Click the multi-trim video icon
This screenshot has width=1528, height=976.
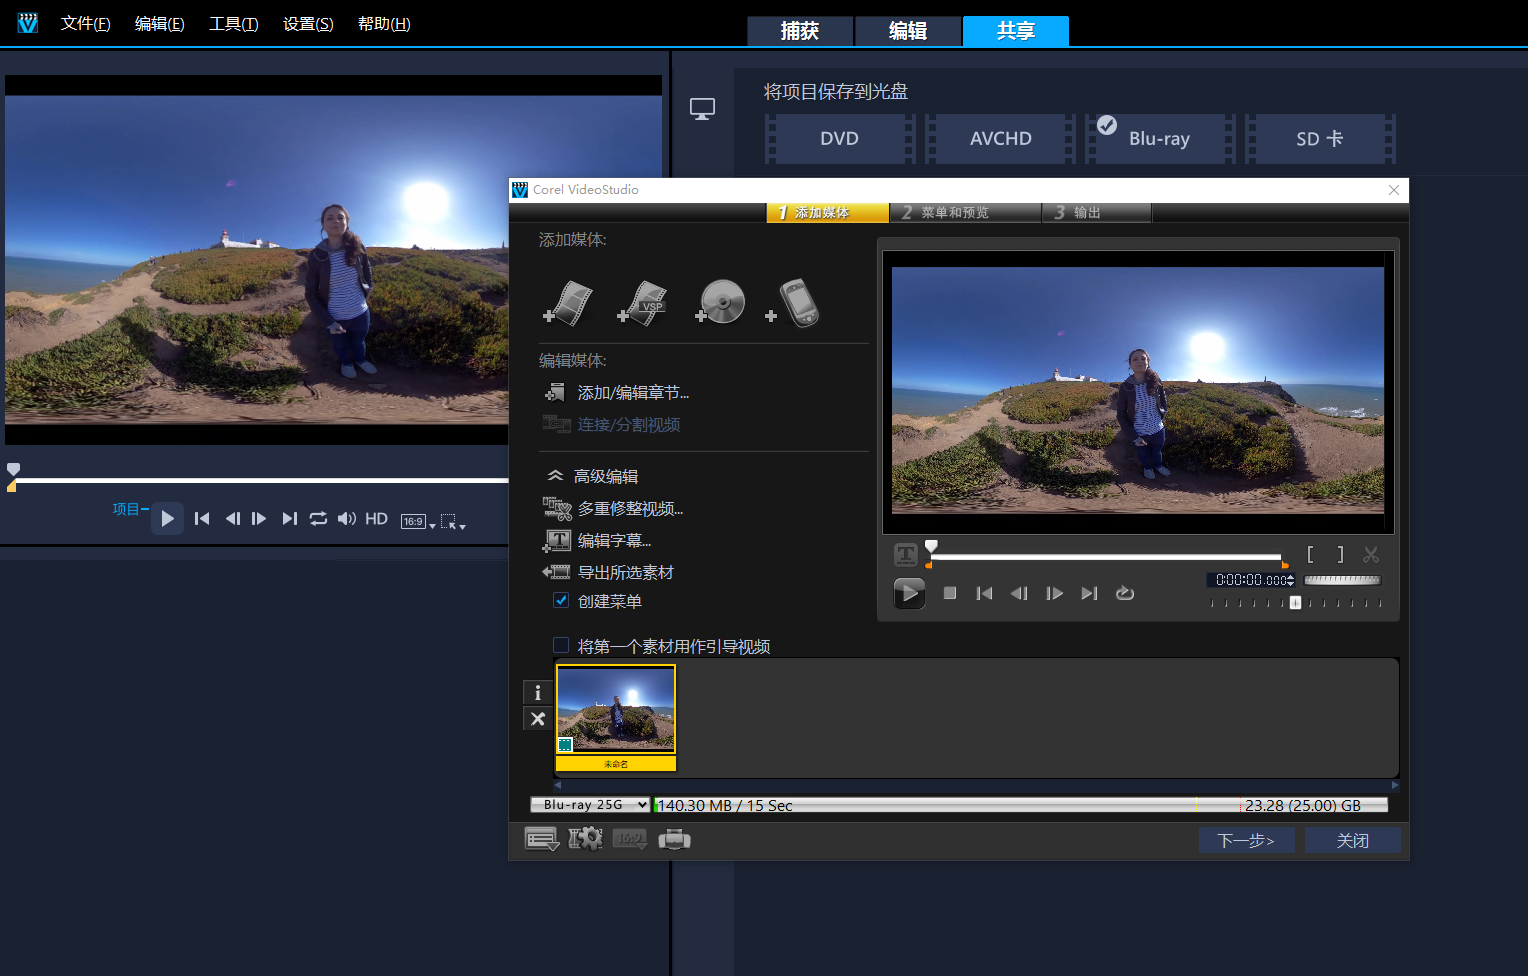(x=557, y=509)
